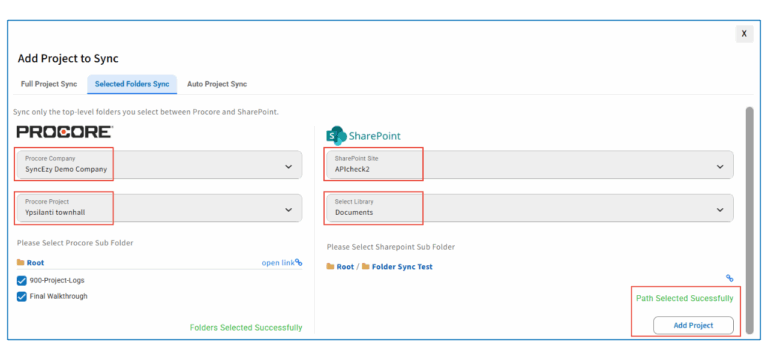Switch to the Auto Project Sync tab

click(217, 84)
